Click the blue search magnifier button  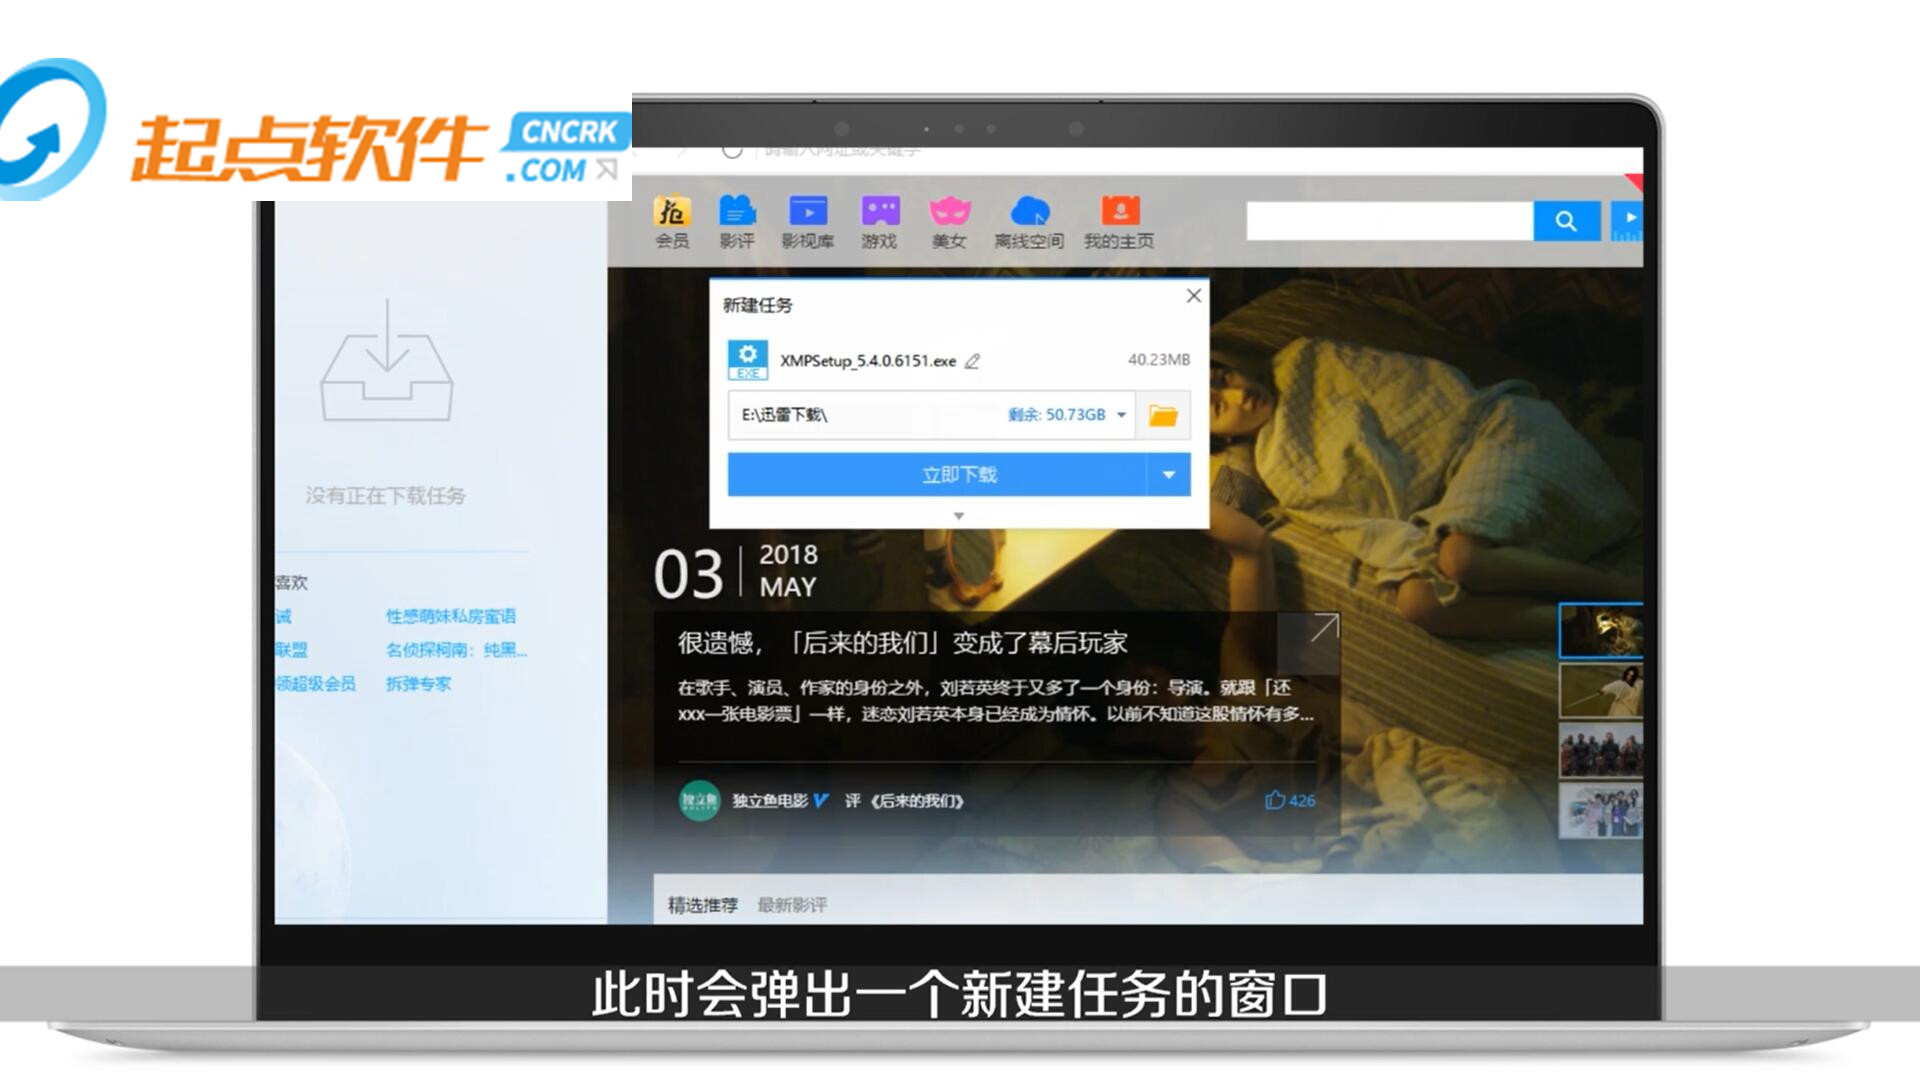click(x=1566, y=221)
